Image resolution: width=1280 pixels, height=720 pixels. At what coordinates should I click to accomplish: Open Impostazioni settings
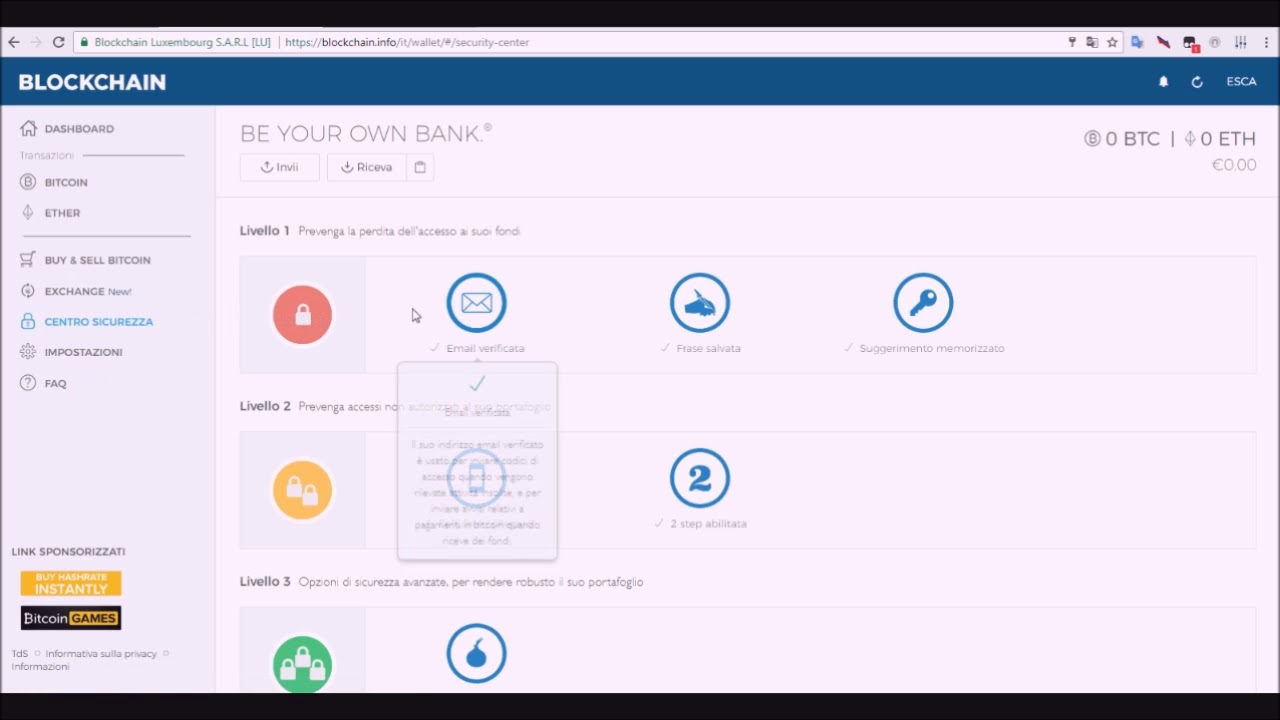[71, 352]
